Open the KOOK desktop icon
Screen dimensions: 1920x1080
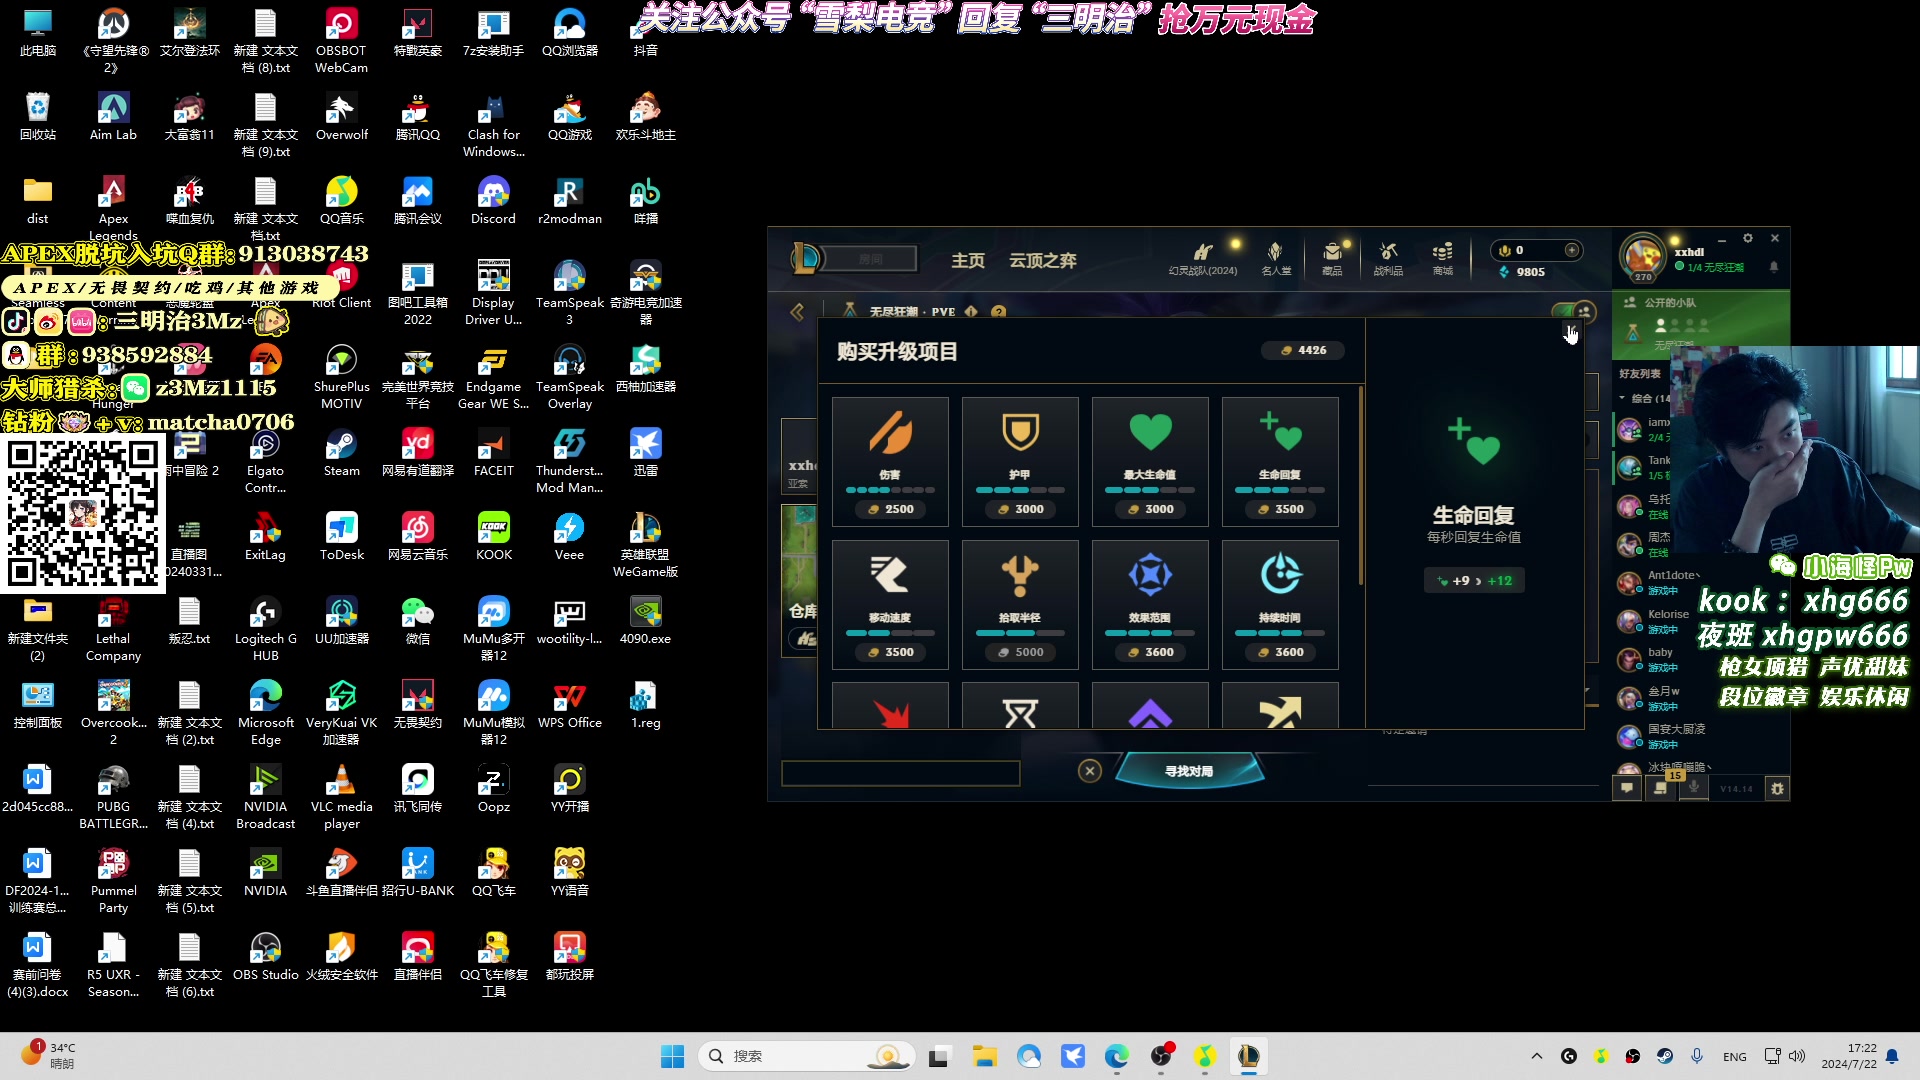493,537
